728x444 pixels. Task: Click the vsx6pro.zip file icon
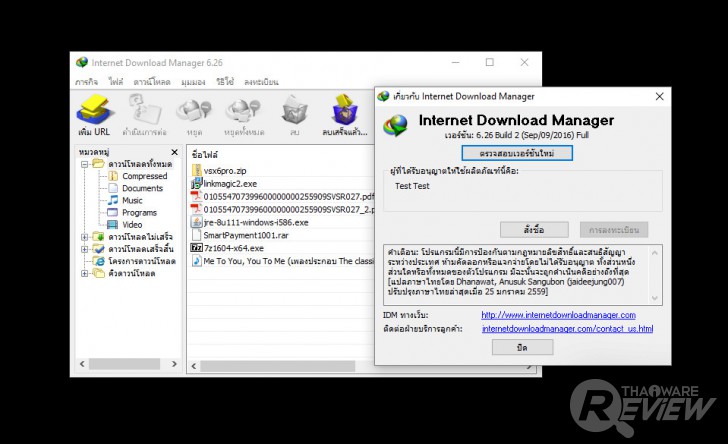pos(196,170)
